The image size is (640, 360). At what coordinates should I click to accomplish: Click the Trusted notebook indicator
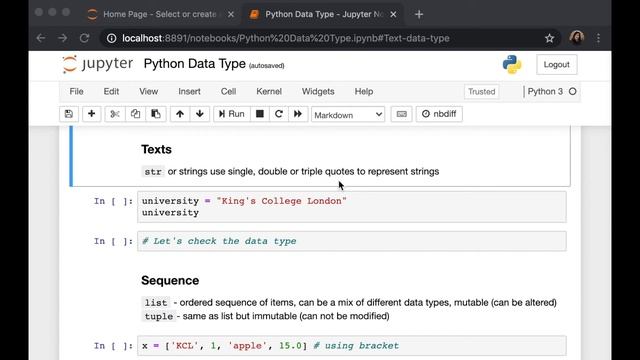coord(482,91)
